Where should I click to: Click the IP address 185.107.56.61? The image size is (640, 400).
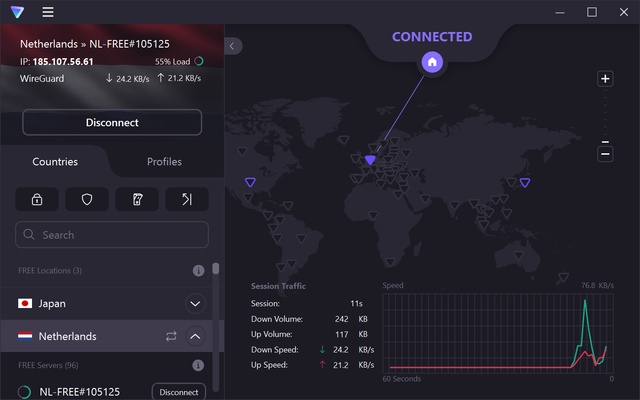(63, 62)
